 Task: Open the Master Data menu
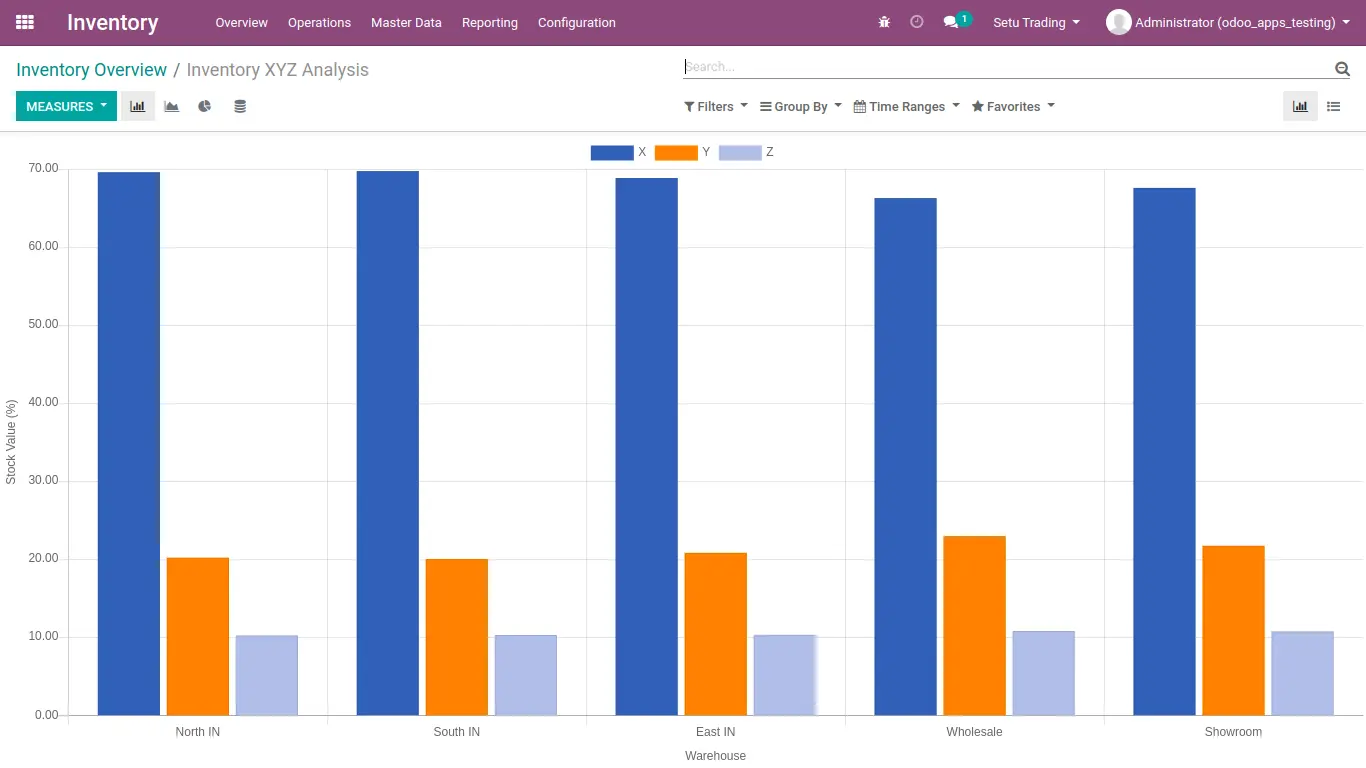point(406,22)
